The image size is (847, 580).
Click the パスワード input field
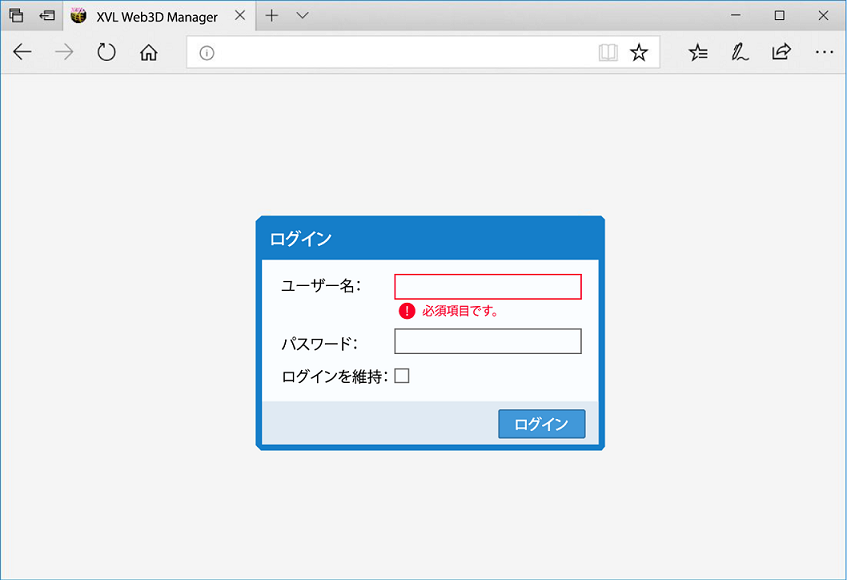pos(488,341)
